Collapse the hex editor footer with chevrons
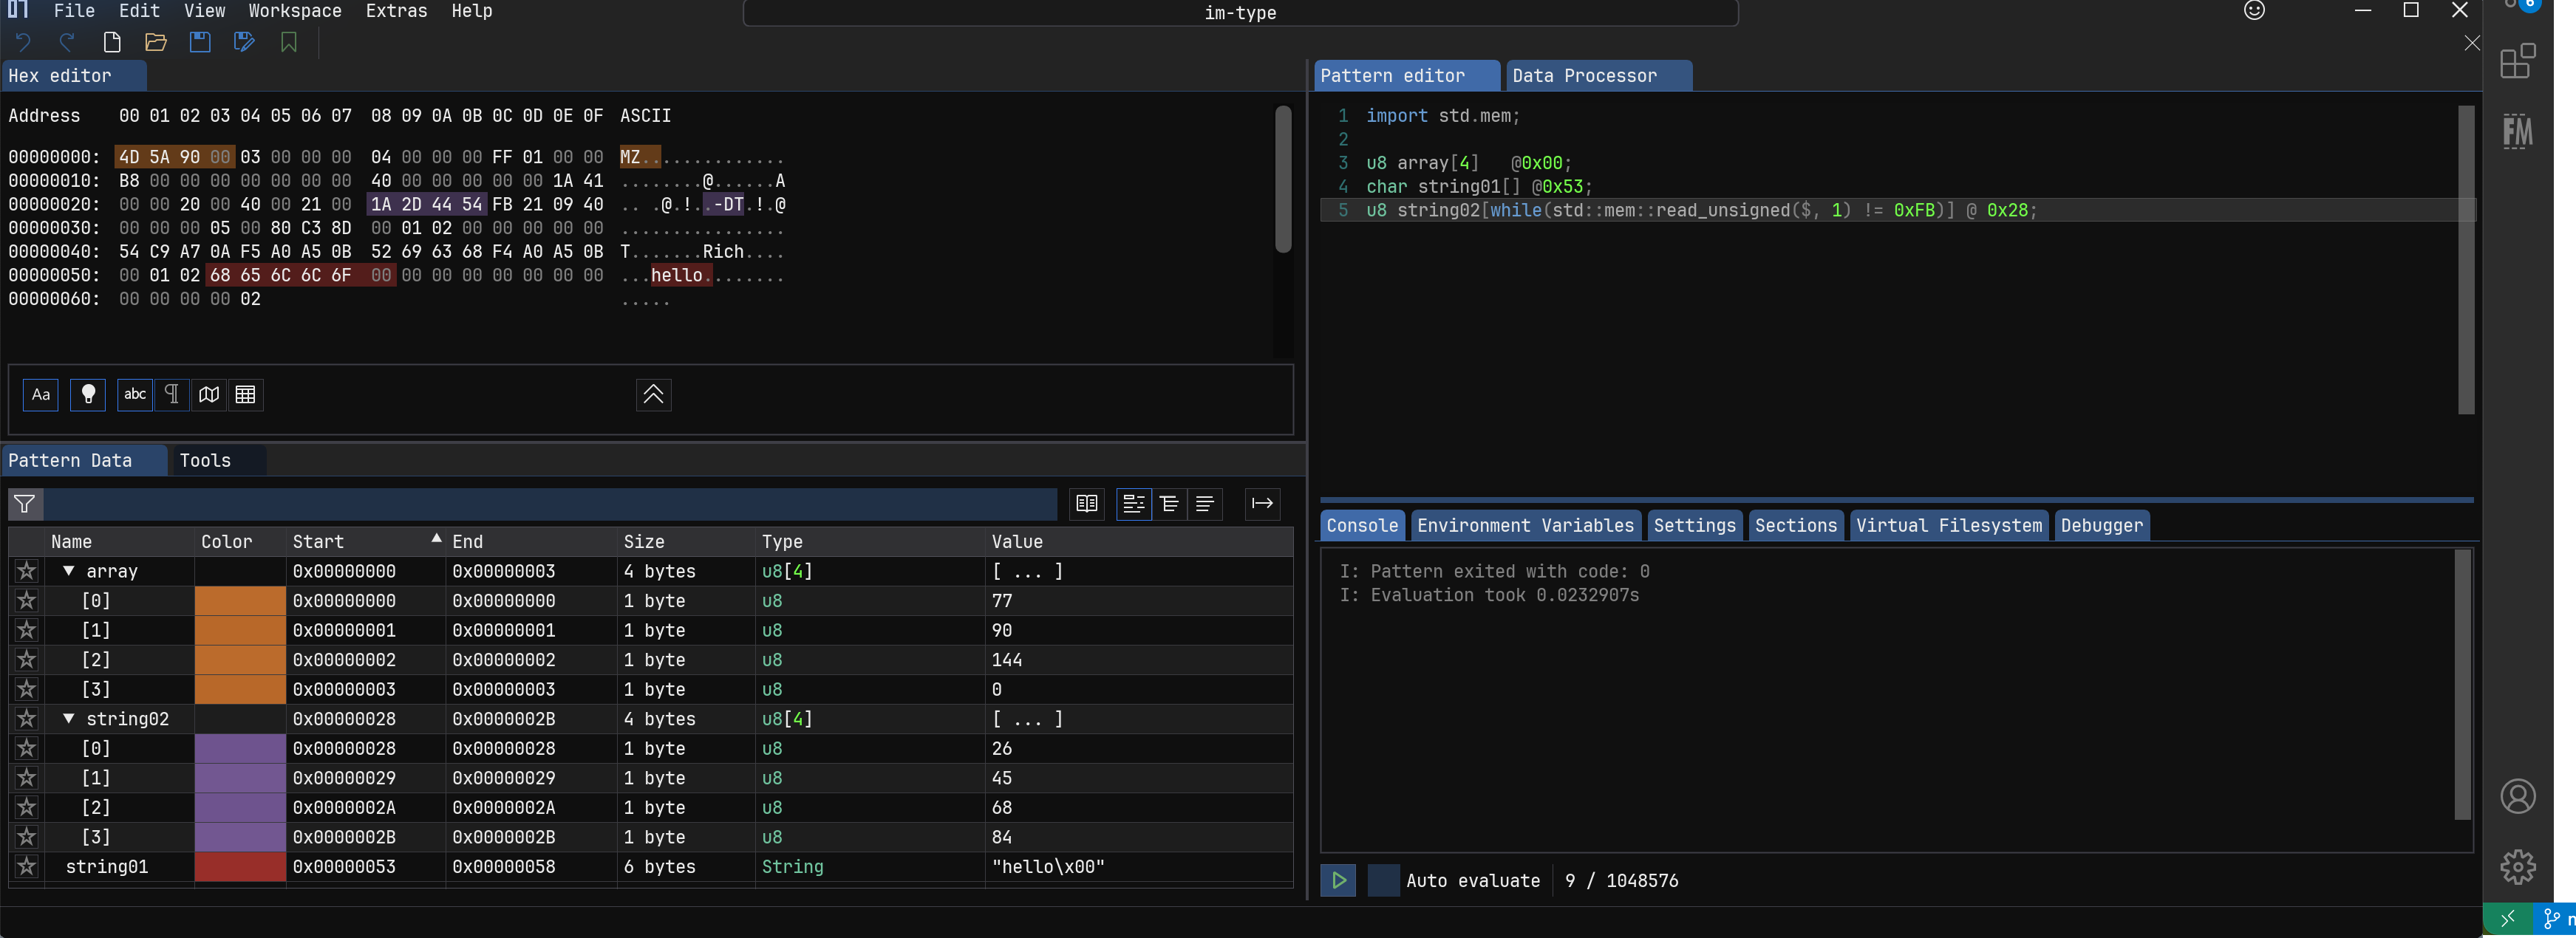The width and height of the screenshot is (2576, 938). (653, 394)
